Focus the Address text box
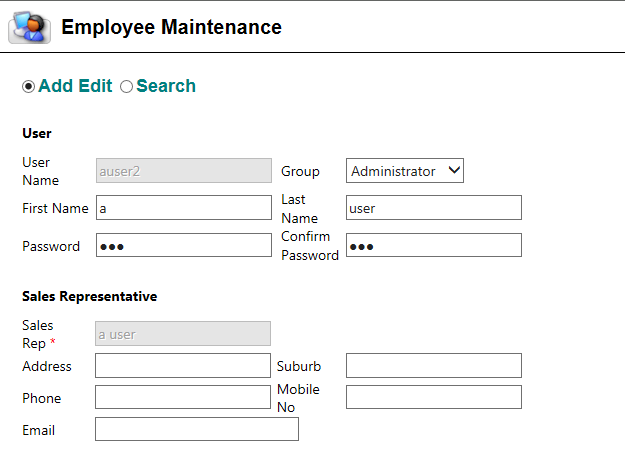The image size is (625, 475). [183, 365]
